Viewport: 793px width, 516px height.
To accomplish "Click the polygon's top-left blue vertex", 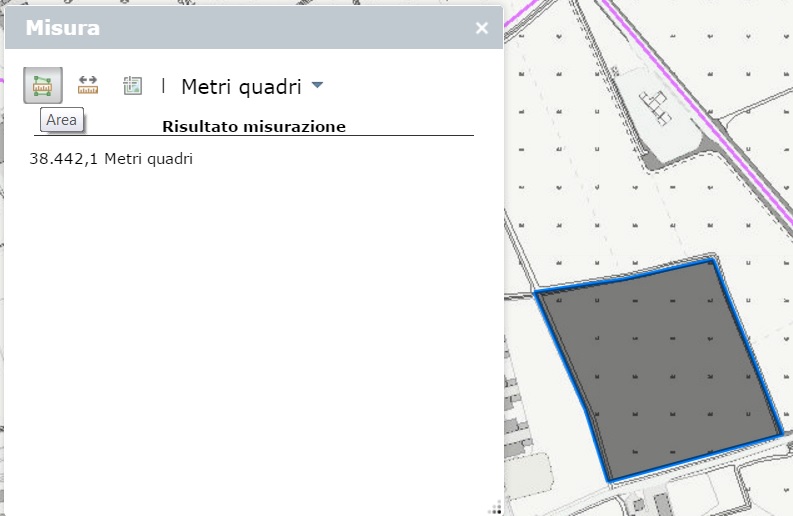I will pyautogui.click(x=538, y=293).
